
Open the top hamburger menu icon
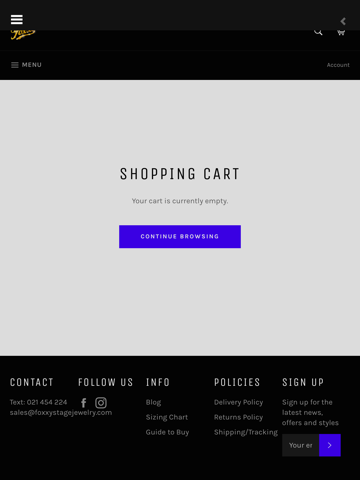pos(17,19)
